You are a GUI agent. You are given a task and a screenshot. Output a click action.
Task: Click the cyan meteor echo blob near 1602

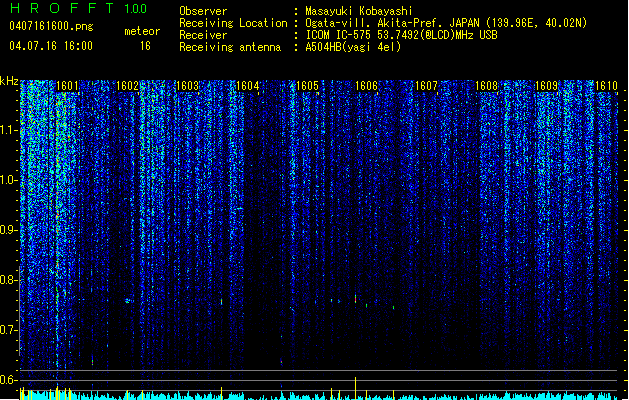click(x=128, y=301)
